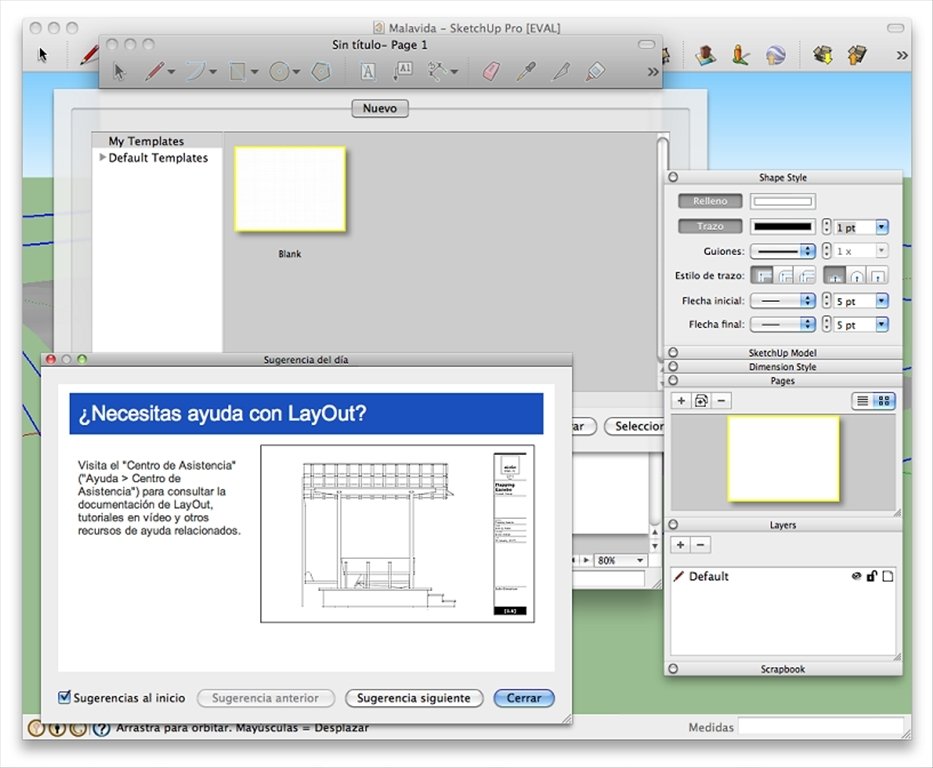Open the Flecha inicial arrow dropdown
Viewport: 933px width, 768px height.
pyautogui.click(x=782, y=300)
